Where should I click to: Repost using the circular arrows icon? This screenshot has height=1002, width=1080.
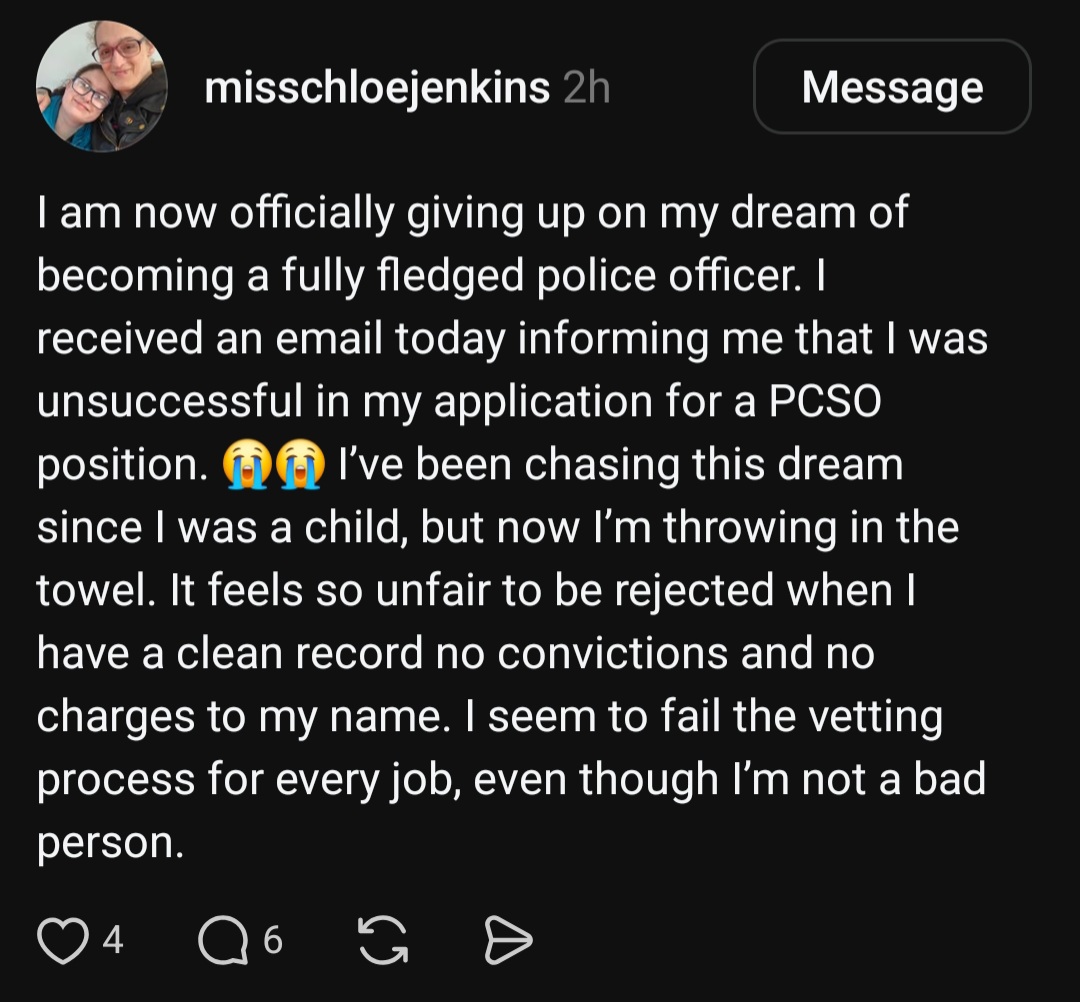pos(383,940)
